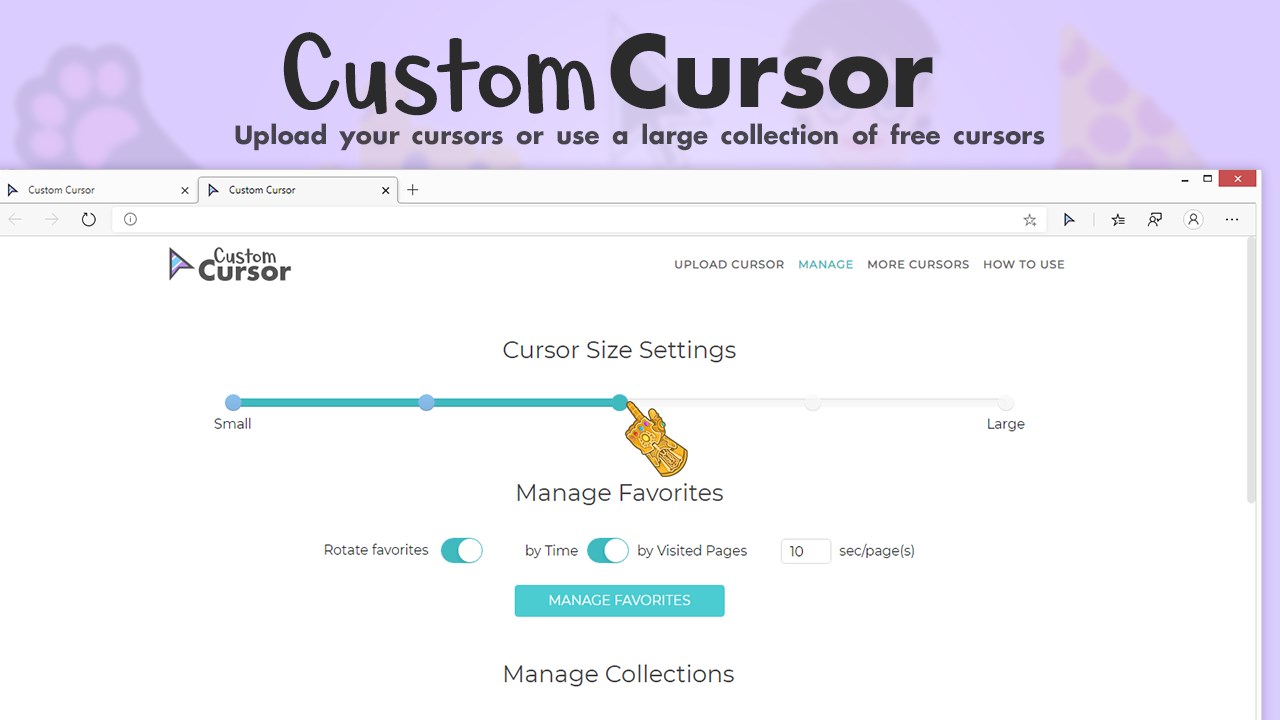Click the "by Visited Pages" label
The image size is (1280, 720).
[692, 551]
